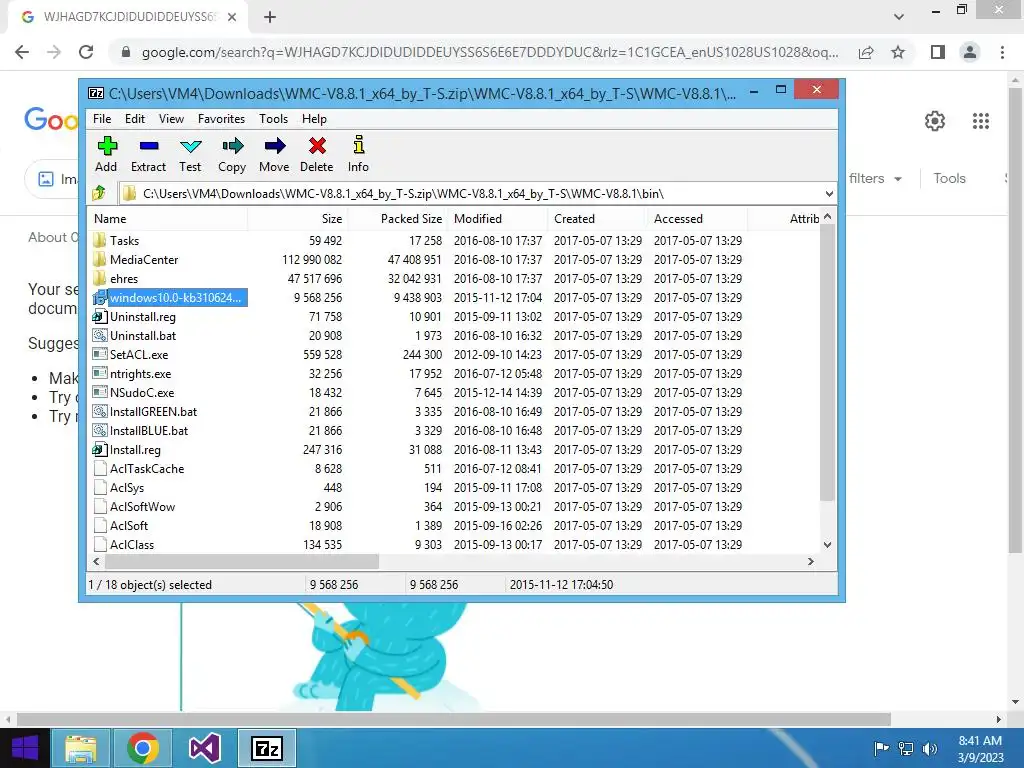Sort by the Size column header
Screen dimensions: 1024x768
pyautogui.click(x=298, y=219)
